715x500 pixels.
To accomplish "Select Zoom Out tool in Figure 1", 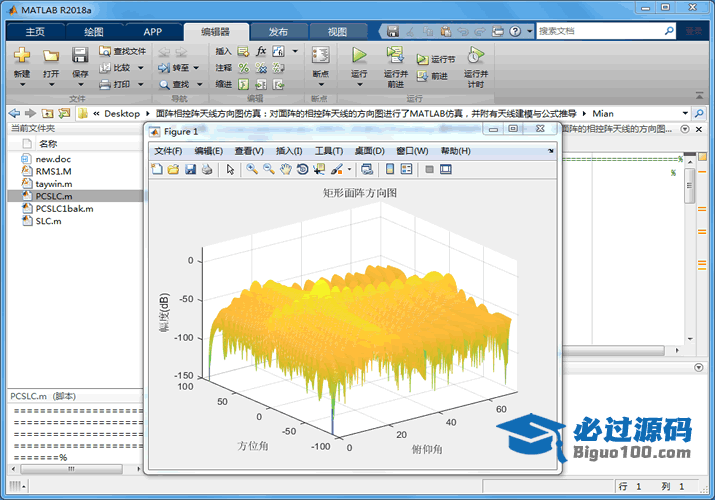I will coord(269,170).
